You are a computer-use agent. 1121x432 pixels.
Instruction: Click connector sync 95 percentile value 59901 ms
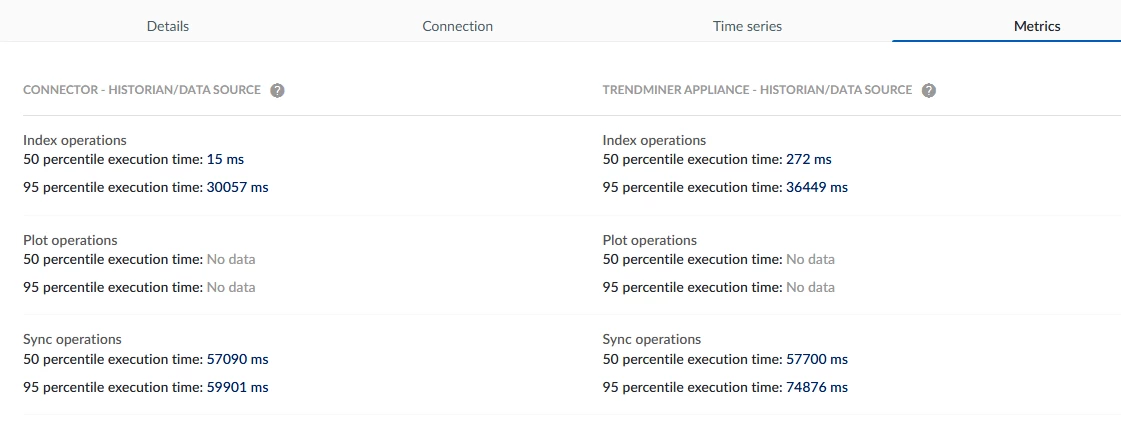coord(237,387)
